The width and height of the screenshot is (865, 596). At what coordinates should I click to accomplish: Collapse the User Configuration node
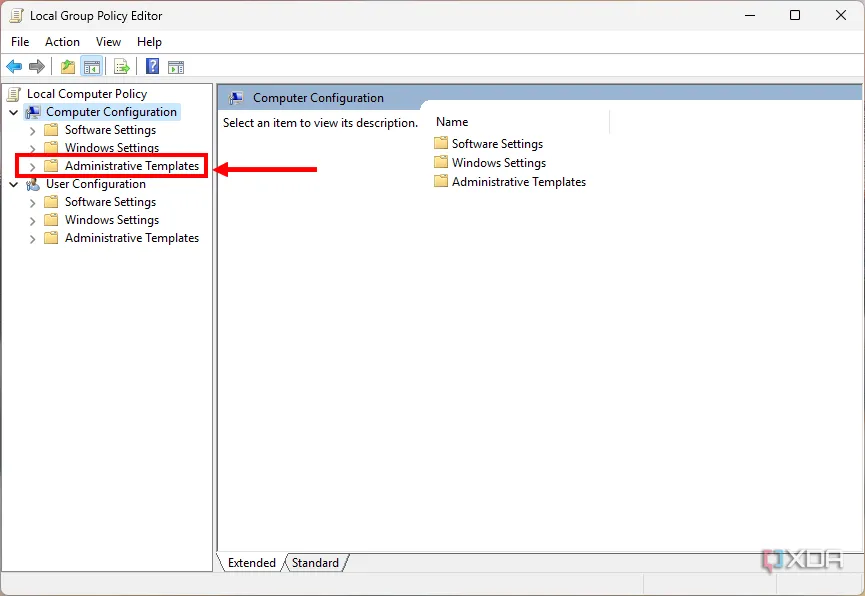(14, 184)
